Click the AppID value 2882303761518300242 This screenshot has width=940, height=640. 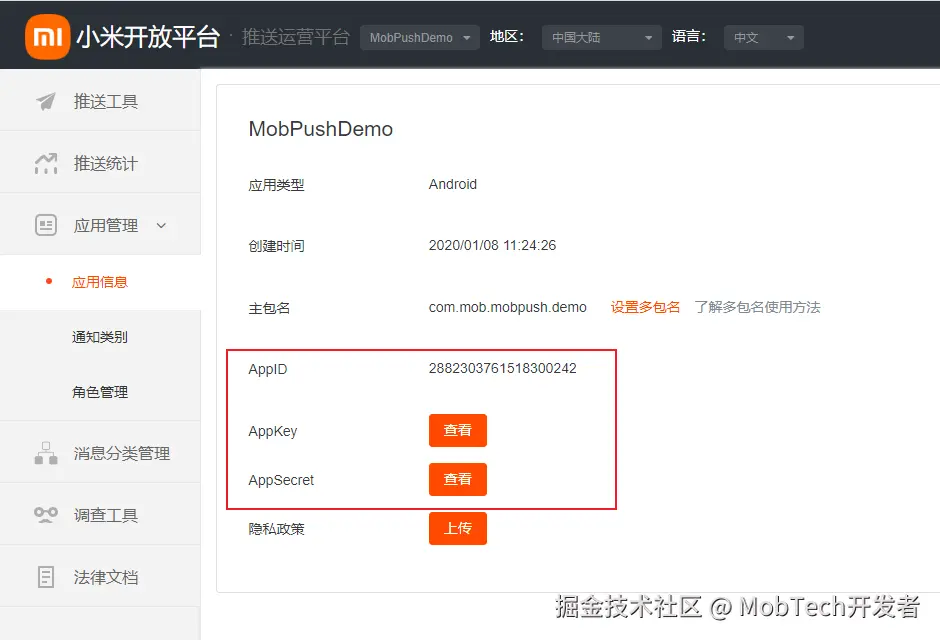[502, 368]
